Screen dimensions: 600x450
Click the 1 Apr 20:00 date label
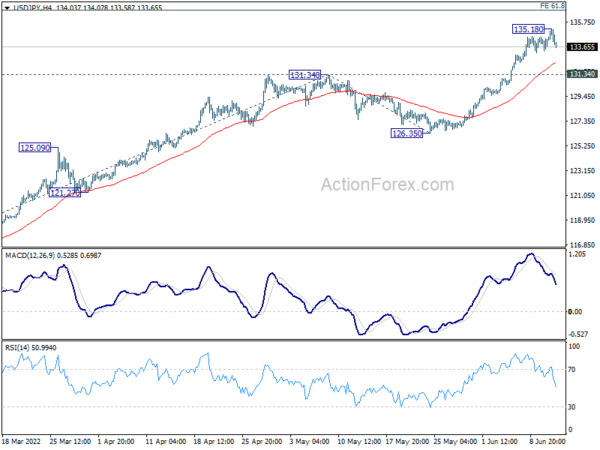click(x=116, y=441)
